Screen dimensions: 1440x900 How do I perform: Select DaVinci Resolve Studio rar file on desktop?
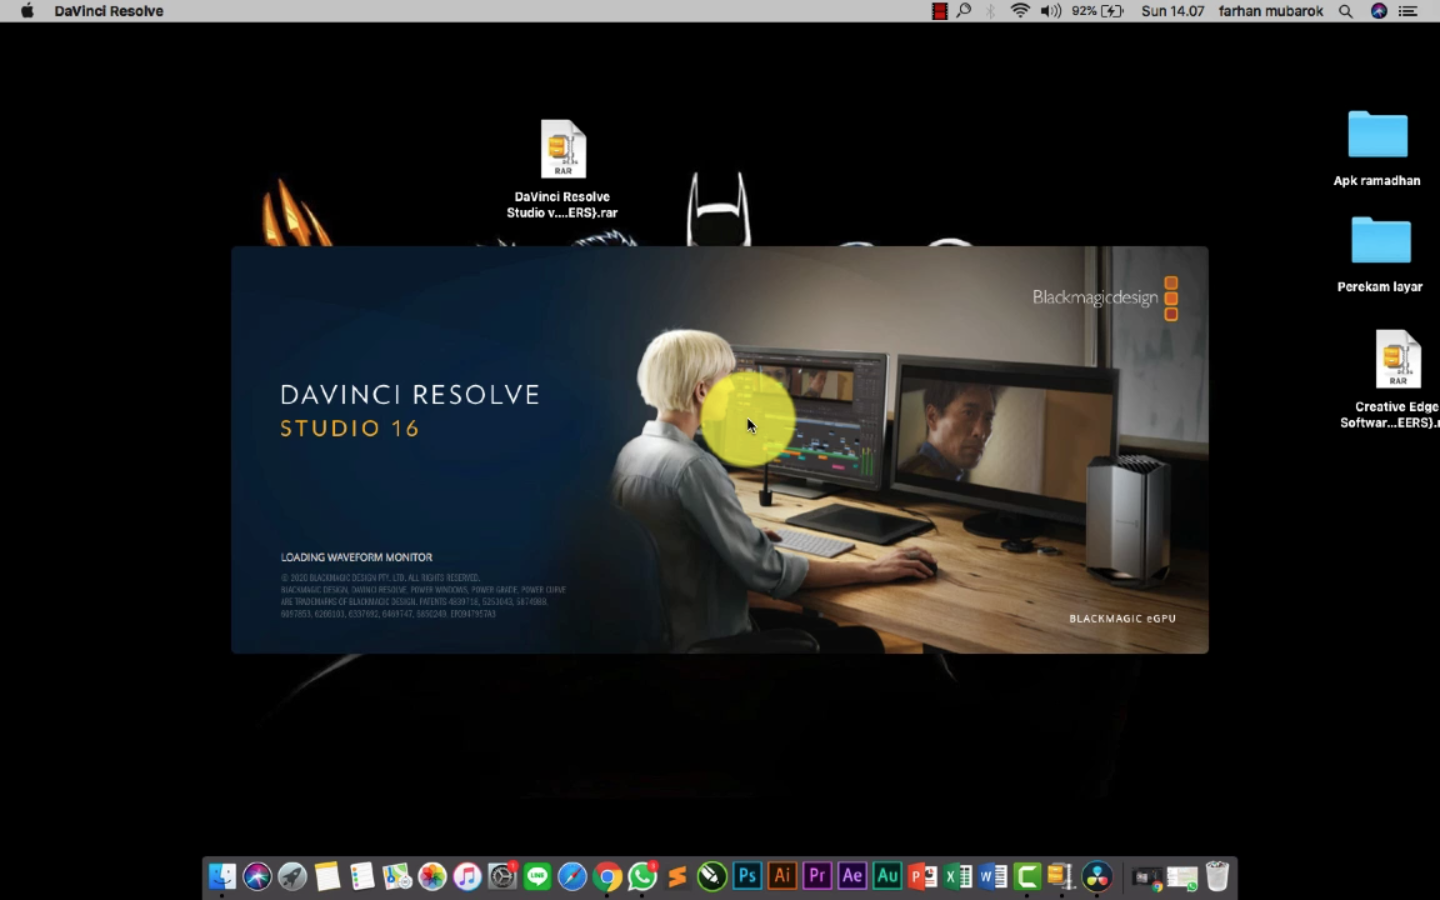click(563, 169)
